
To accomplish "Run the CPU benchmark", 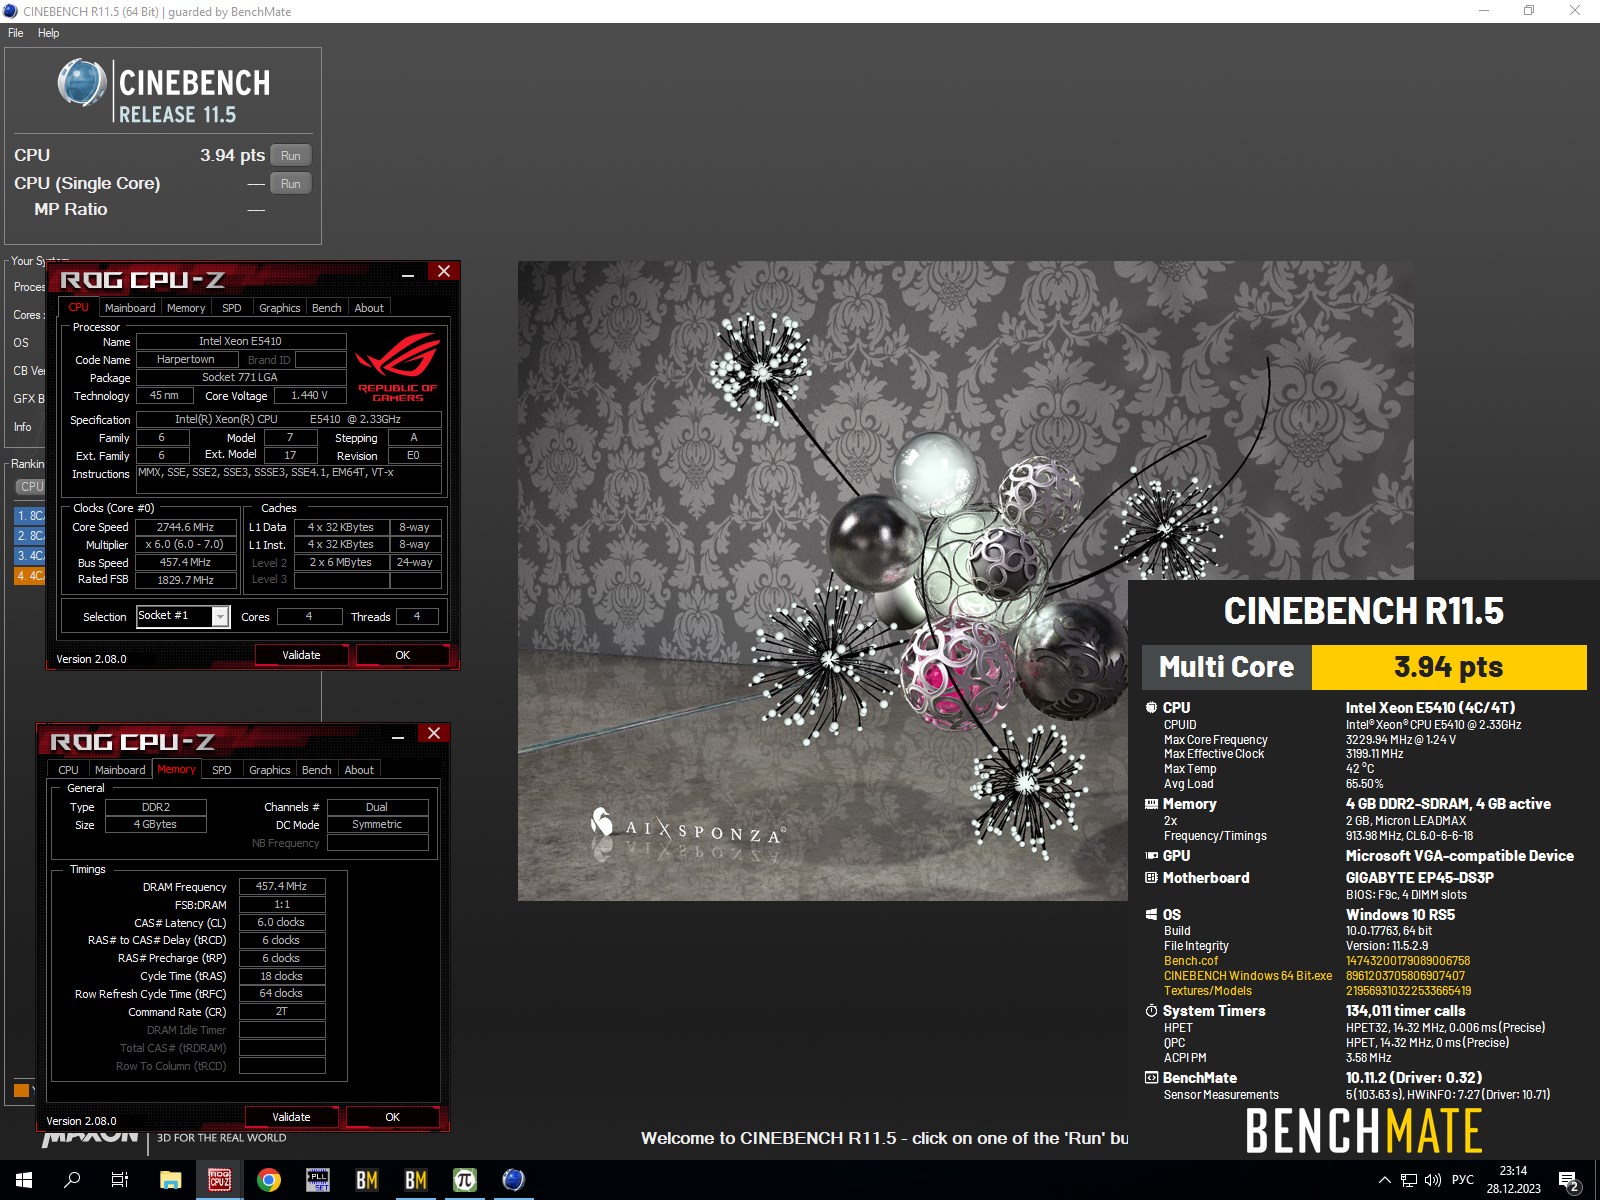I will tap(291, 155).
